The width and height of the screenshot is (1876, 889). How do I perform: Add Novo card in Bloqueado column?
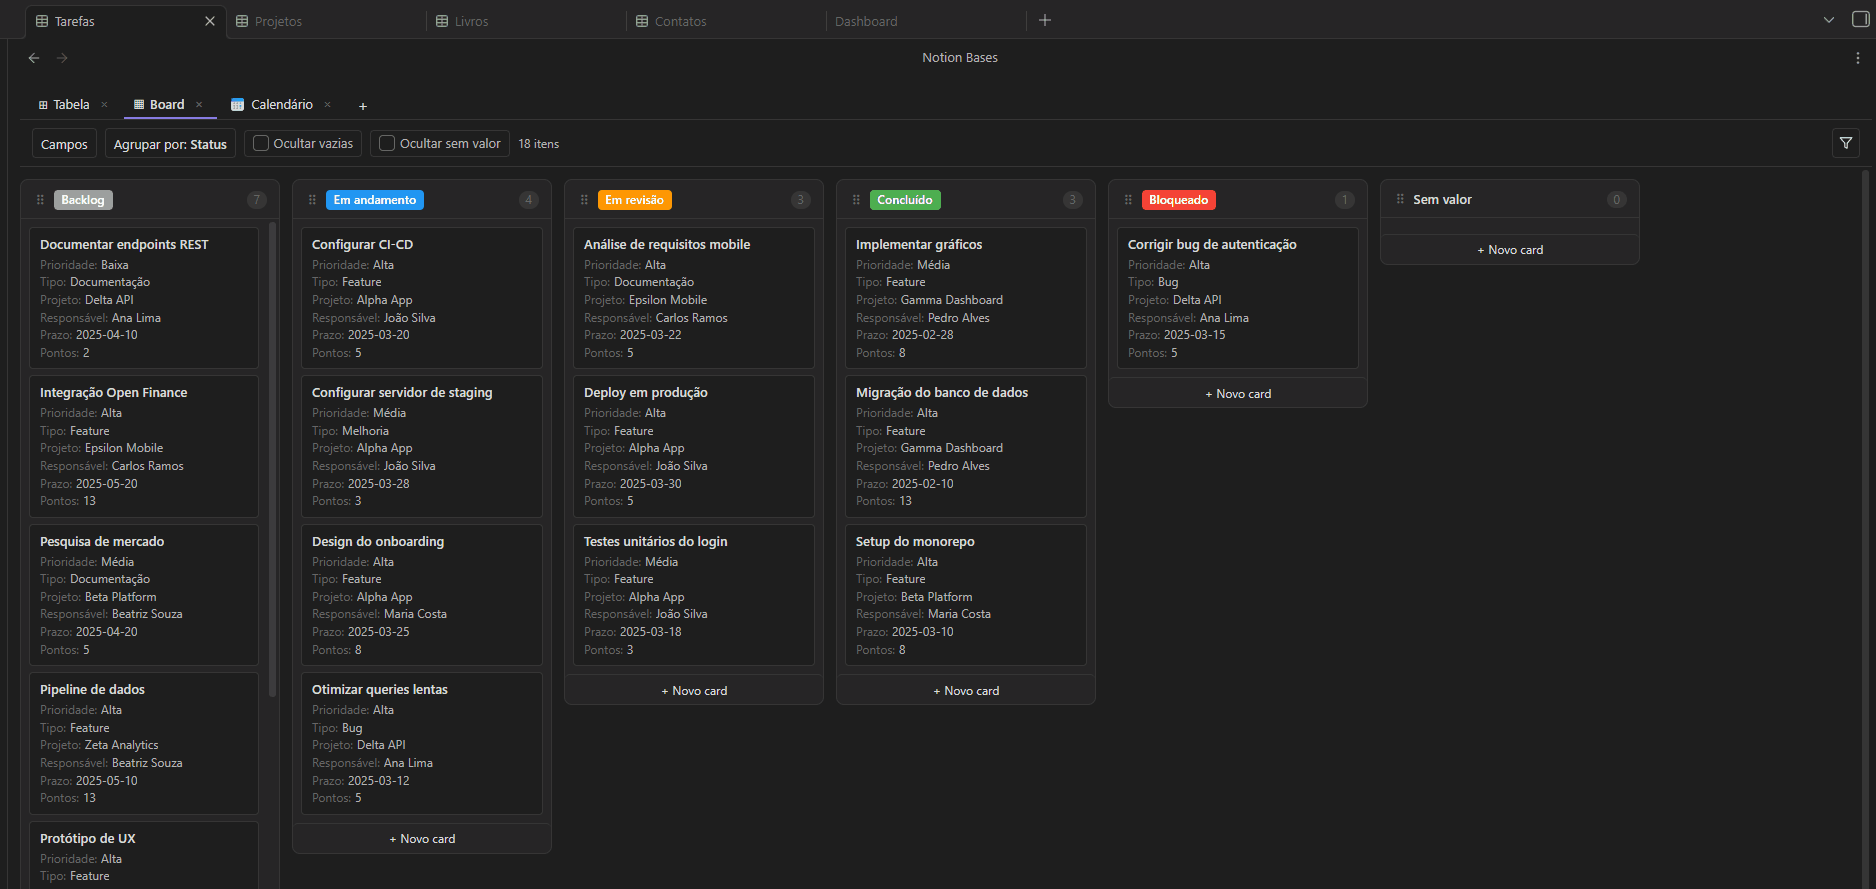click(1238, 394)
